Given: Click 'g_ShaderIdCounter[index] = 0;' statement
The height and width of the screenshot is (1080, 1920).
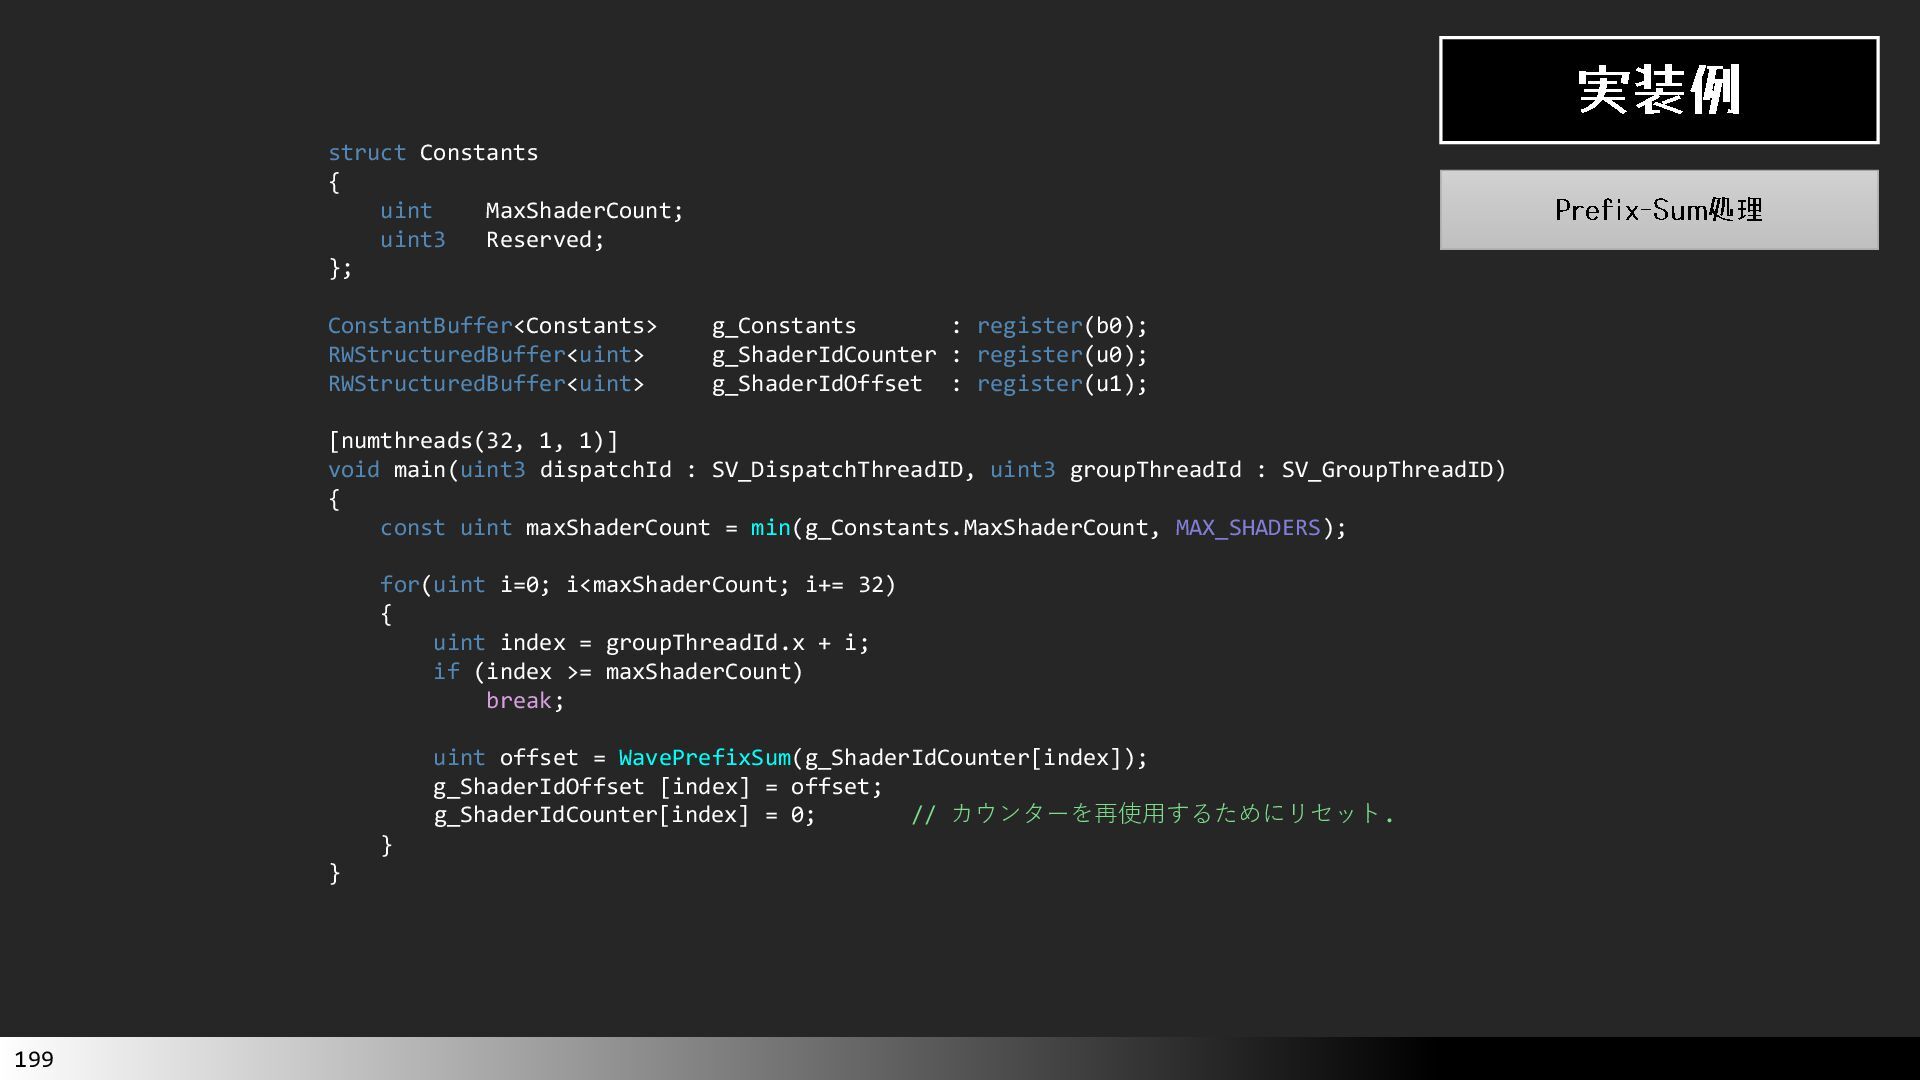Looking at the screenshot, I should 624,815.
